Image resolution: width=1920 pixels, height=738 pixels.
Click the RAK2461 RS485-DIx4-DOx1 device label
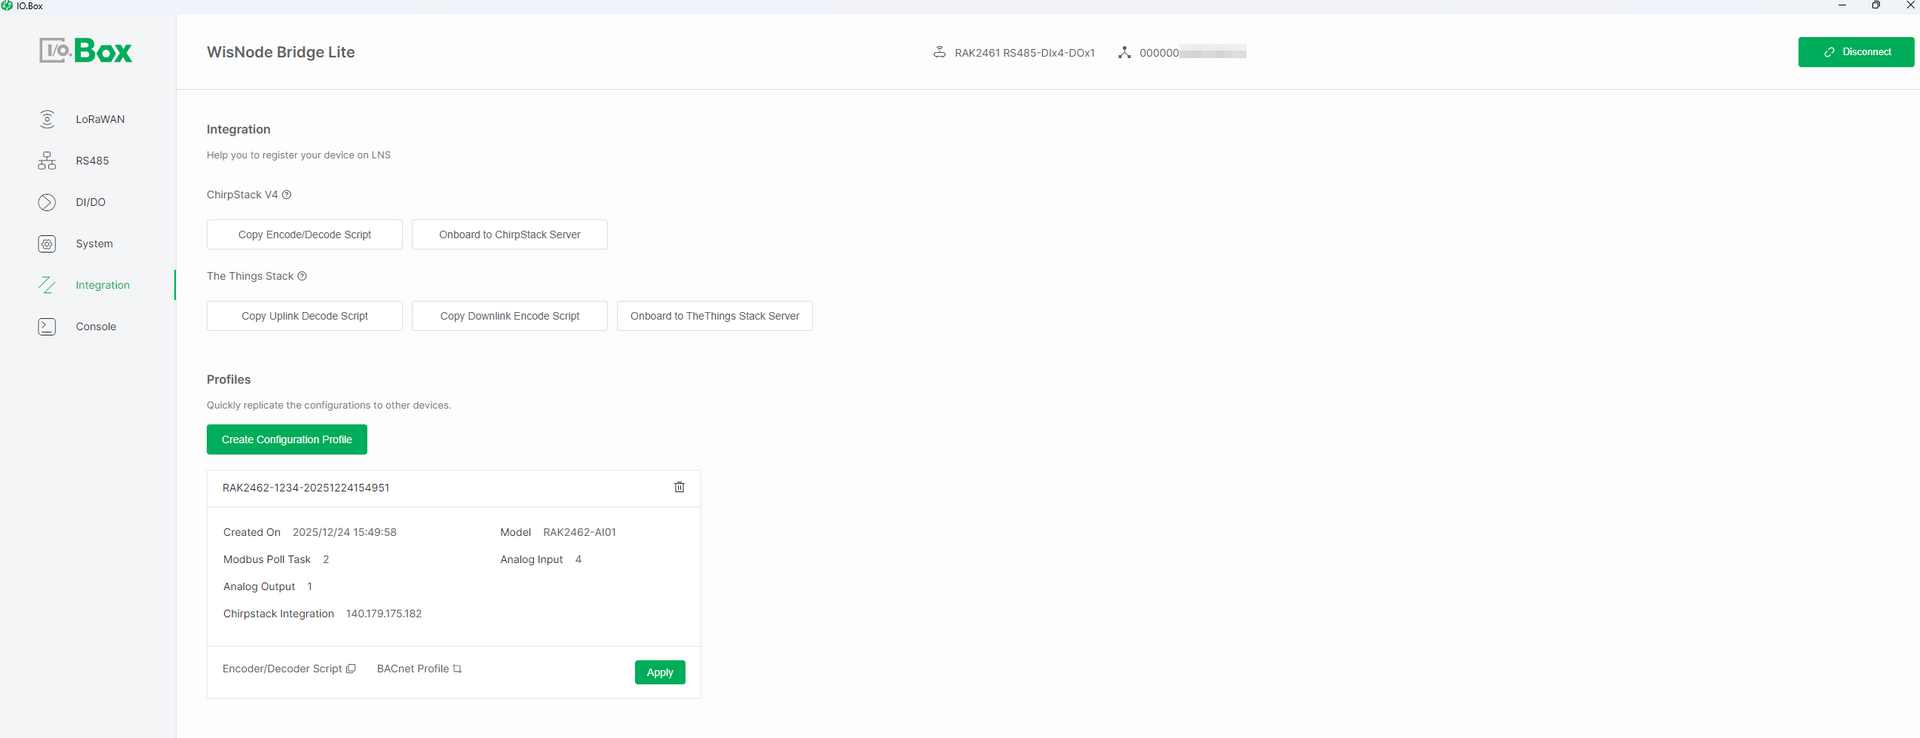click(1024, 53)
